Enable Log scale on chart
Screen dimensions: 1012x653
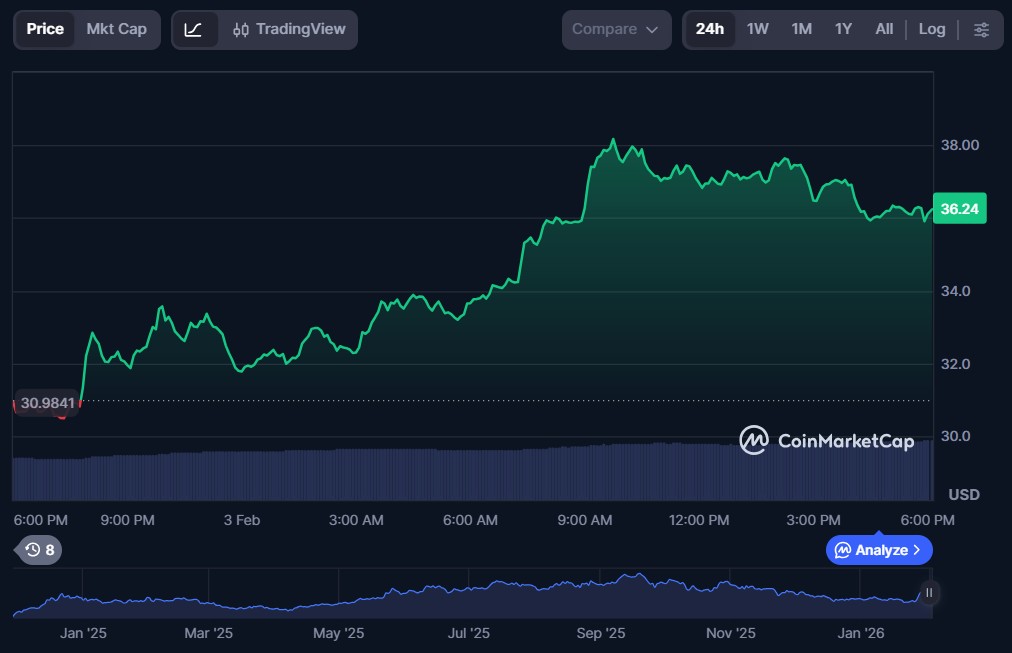(931, 29)
